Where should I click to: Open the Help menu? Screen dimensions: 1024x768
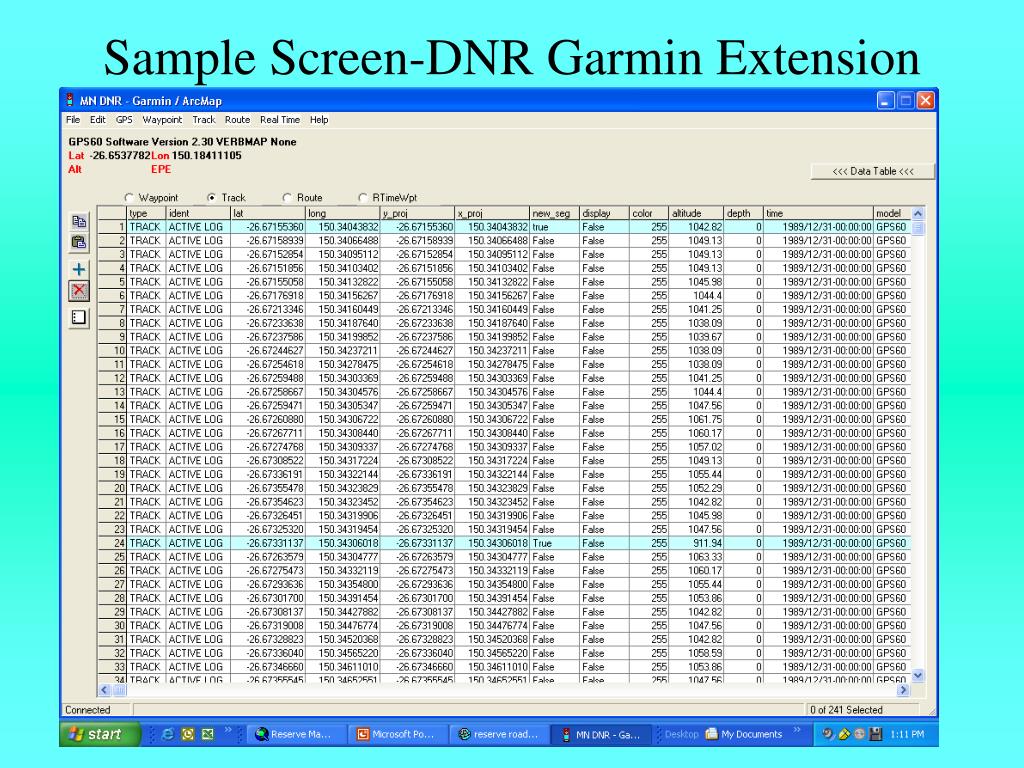(319, 120)
